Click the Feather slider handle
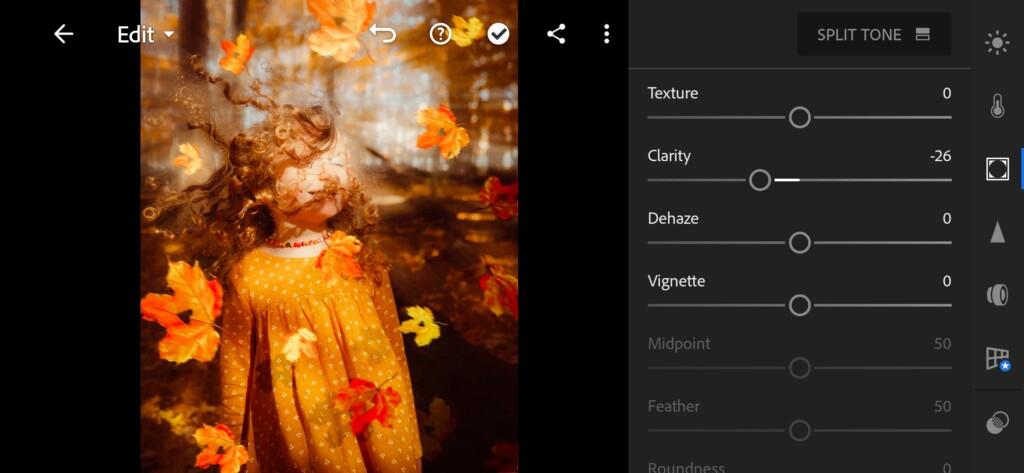Viewport: 1024px width, 473px height. click(x=799, y=431)
